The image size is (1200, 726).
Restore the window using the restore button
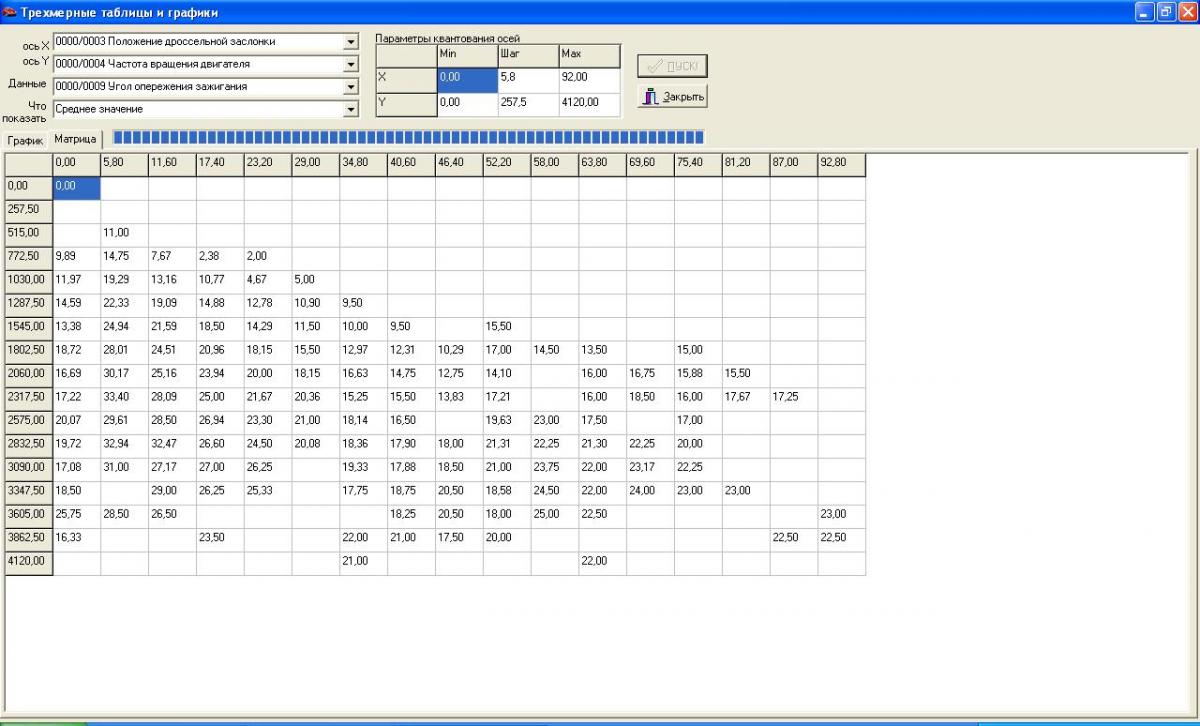coord(1166,12)
